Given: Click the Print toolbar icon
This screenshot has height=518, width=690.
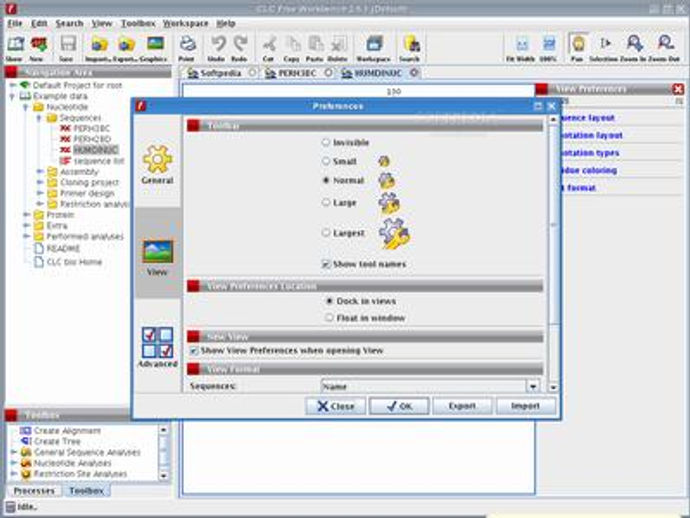Looking at the screenshot, I should point(187,48).
